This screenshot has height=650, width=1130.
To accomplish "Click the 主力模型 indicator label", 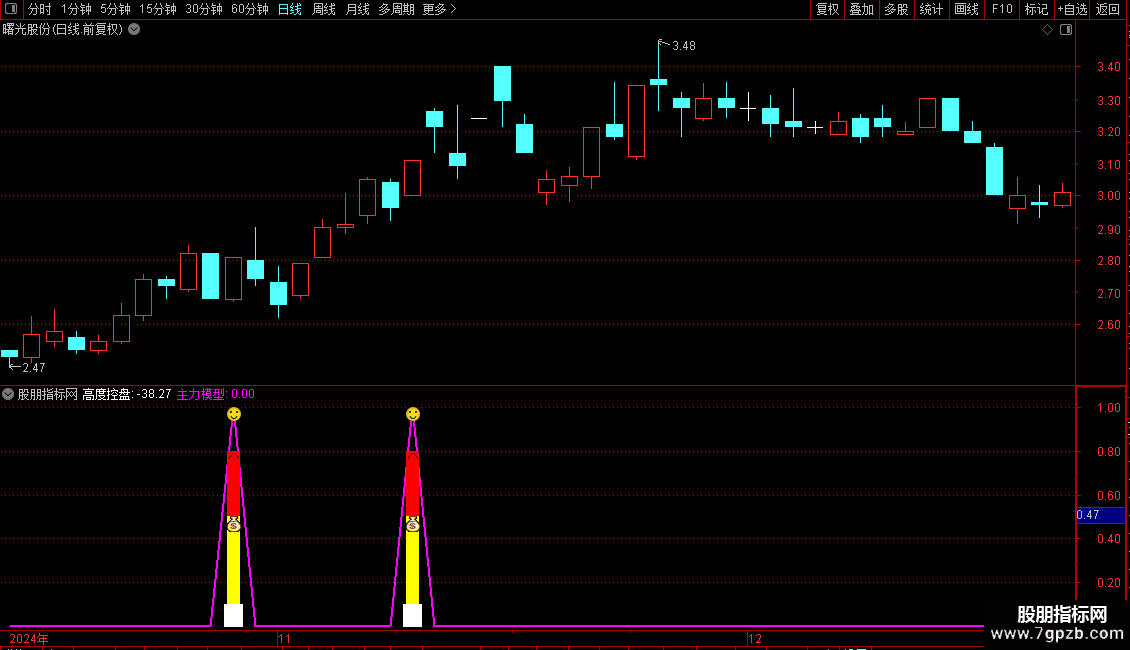I will [202, 394].
